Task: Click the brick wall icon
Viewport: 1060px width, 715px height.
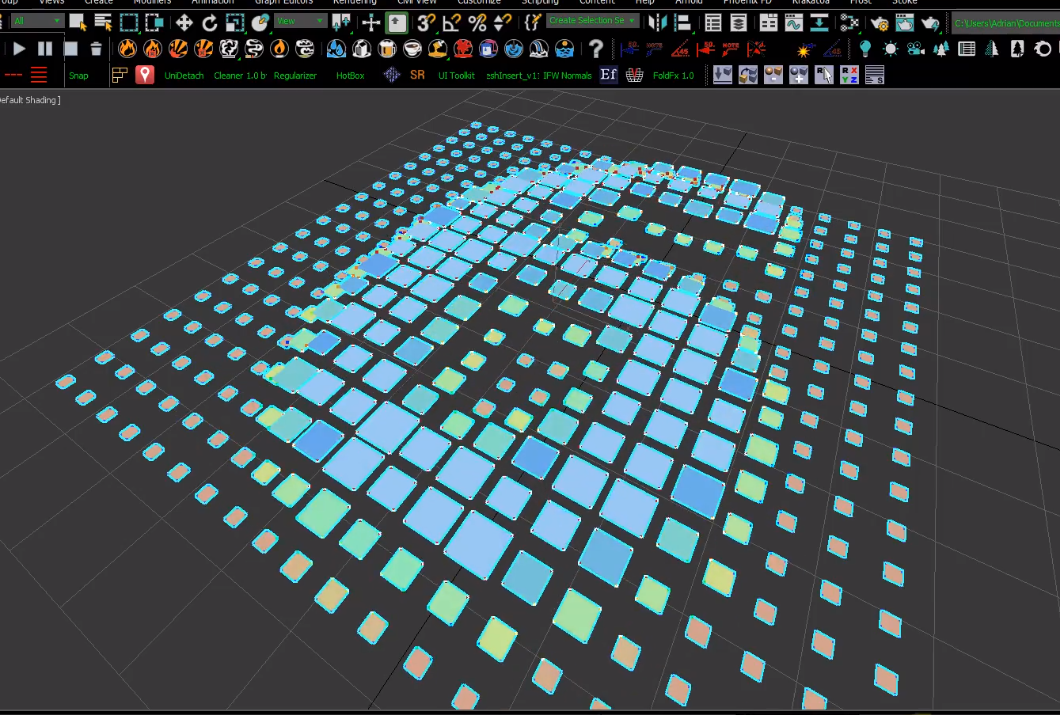Action: pos(120,75)
